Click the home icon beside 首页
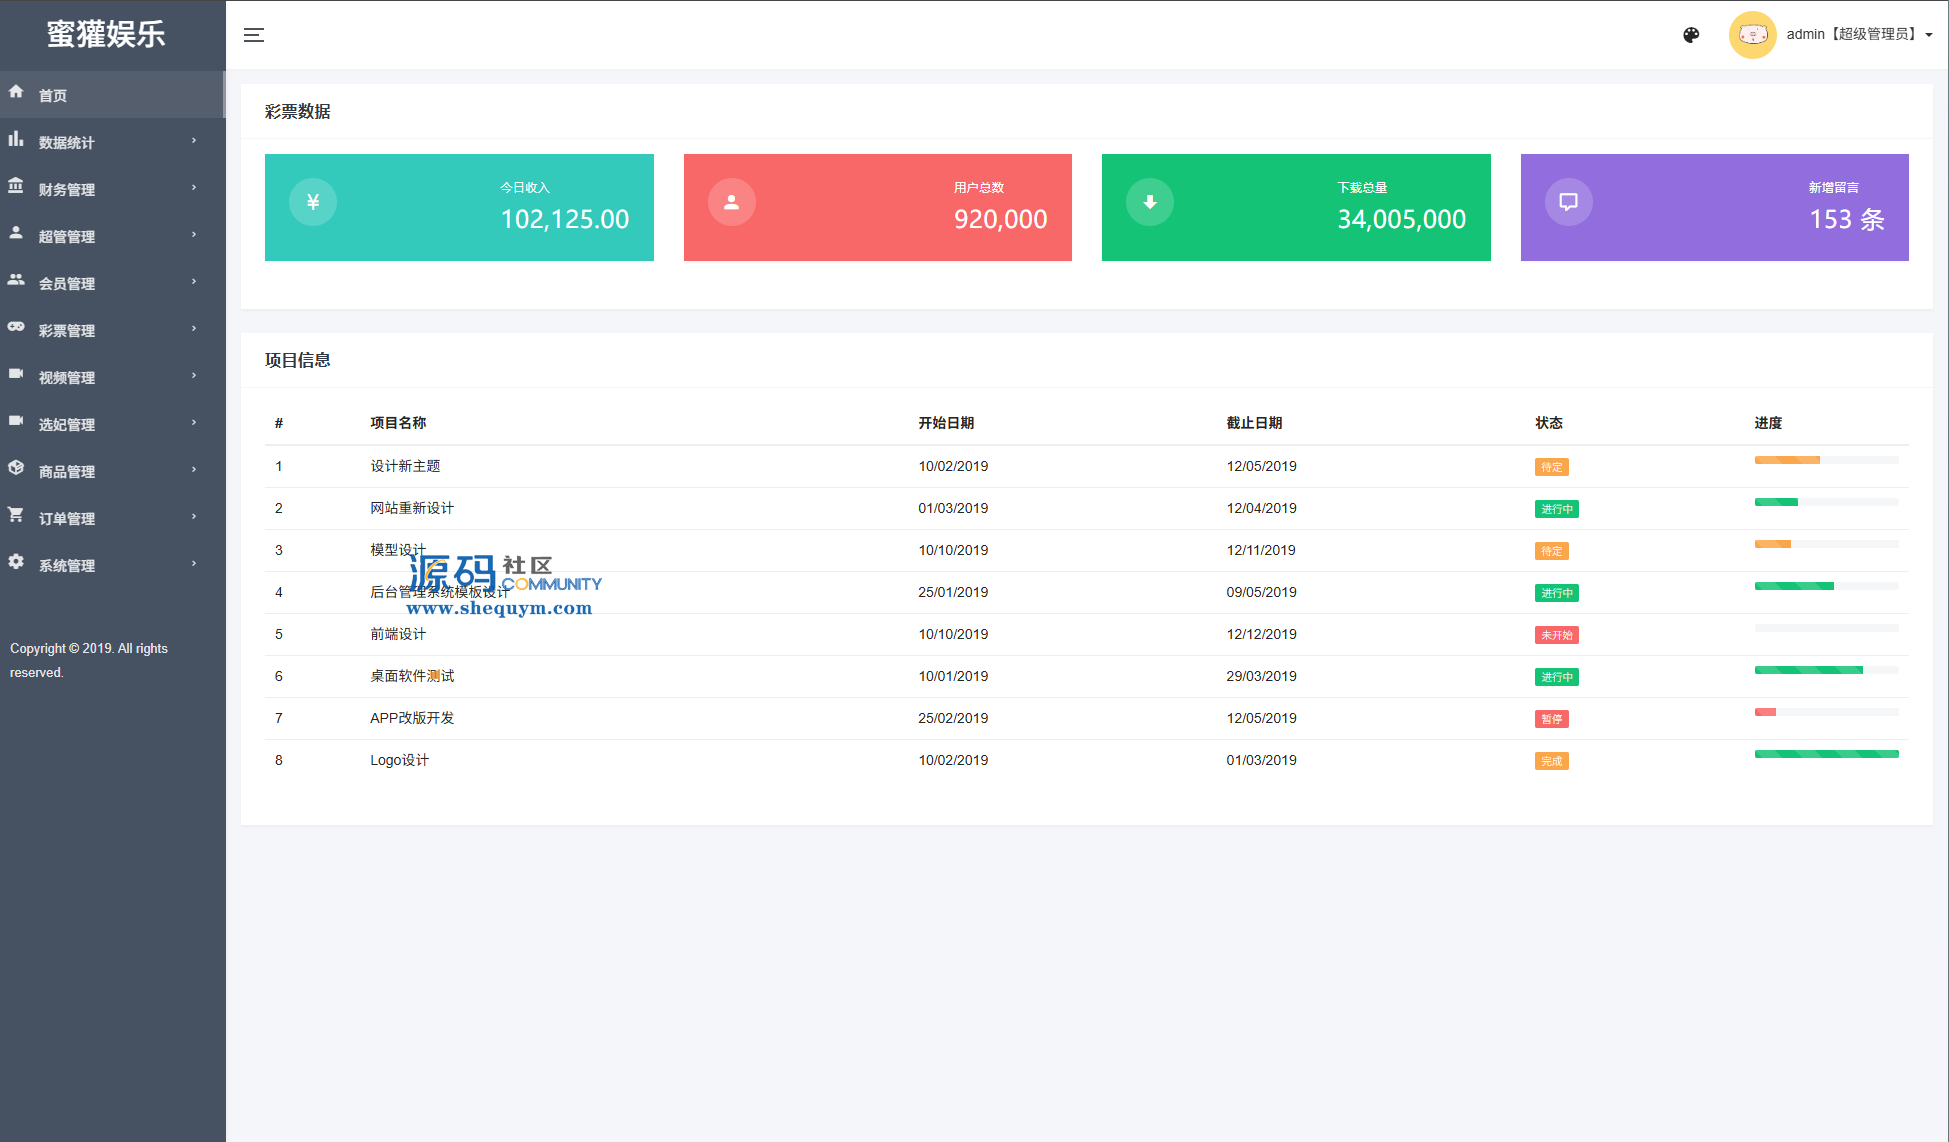Screen dimensions: 1949x1142 tap(16, 92)
